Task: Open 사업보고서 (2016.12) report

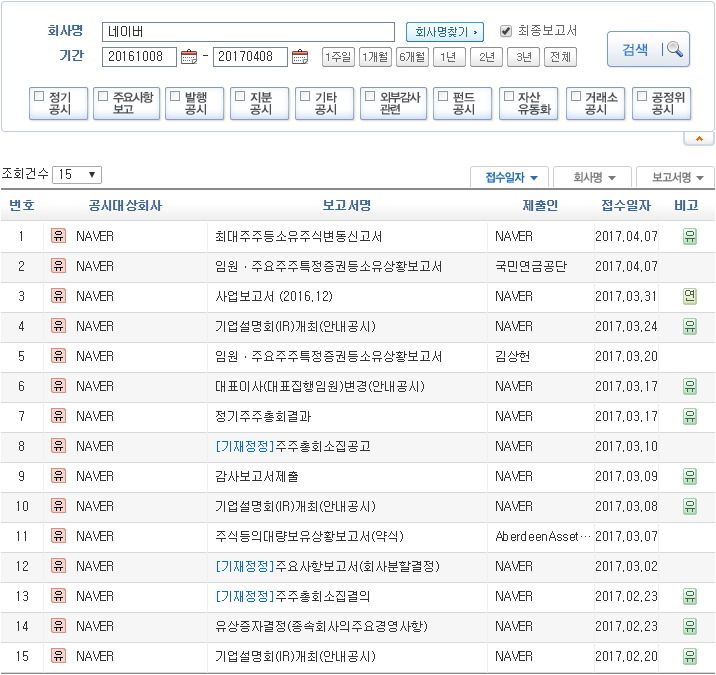Action: [x=274, y=296]
